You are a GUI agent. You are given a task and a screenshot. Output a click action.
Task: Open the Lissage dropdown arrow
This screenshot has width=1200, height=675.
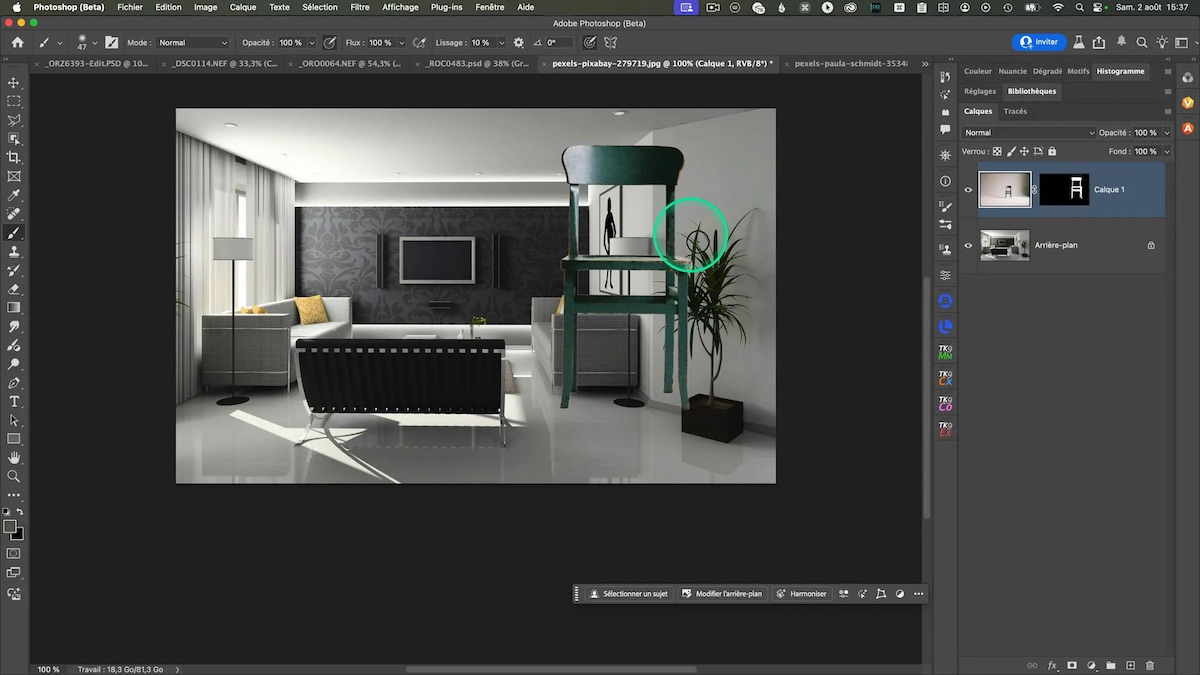click(x=500, y=43)
